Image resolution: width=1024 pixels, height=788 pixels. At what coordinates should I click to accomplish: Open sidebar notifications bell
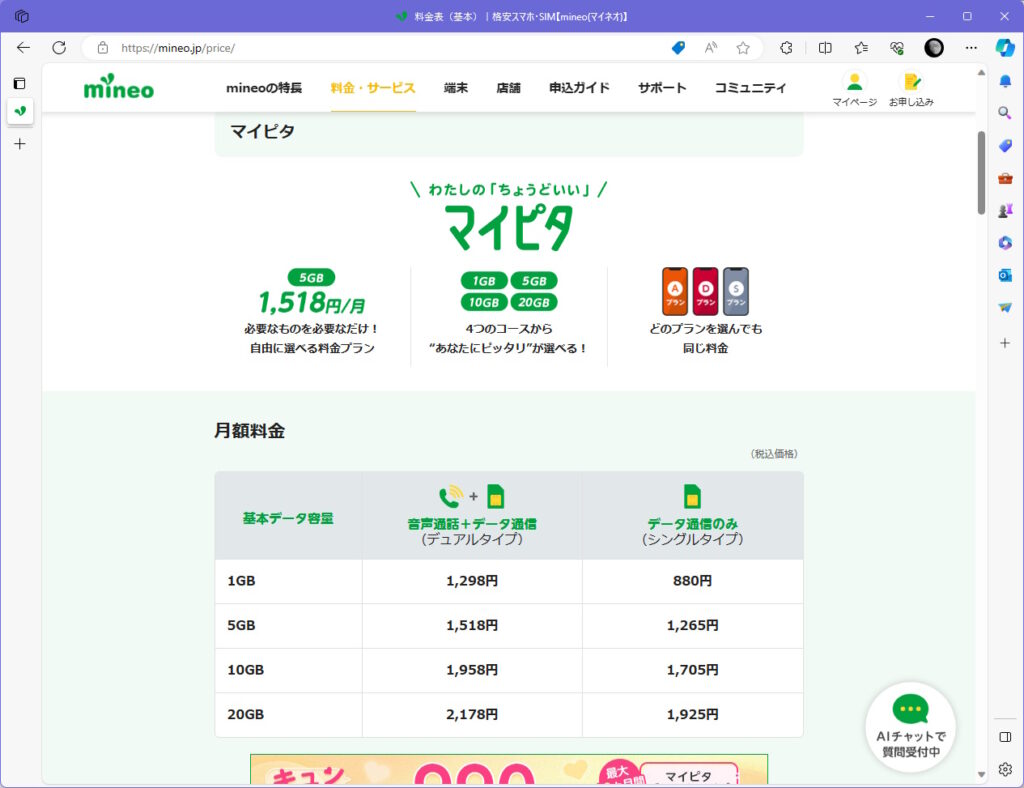[1005, 81]
